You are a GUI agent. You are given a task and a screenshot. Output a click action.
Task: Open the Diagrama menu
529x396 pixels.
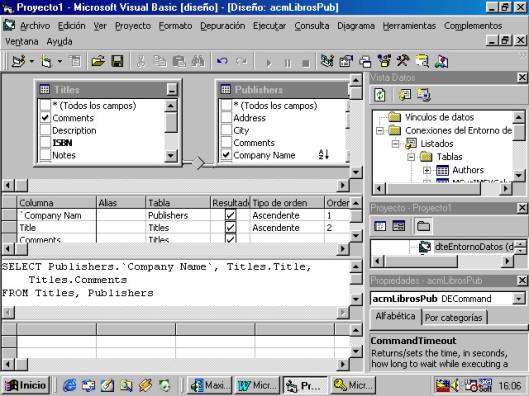click(x=356, y=26)
